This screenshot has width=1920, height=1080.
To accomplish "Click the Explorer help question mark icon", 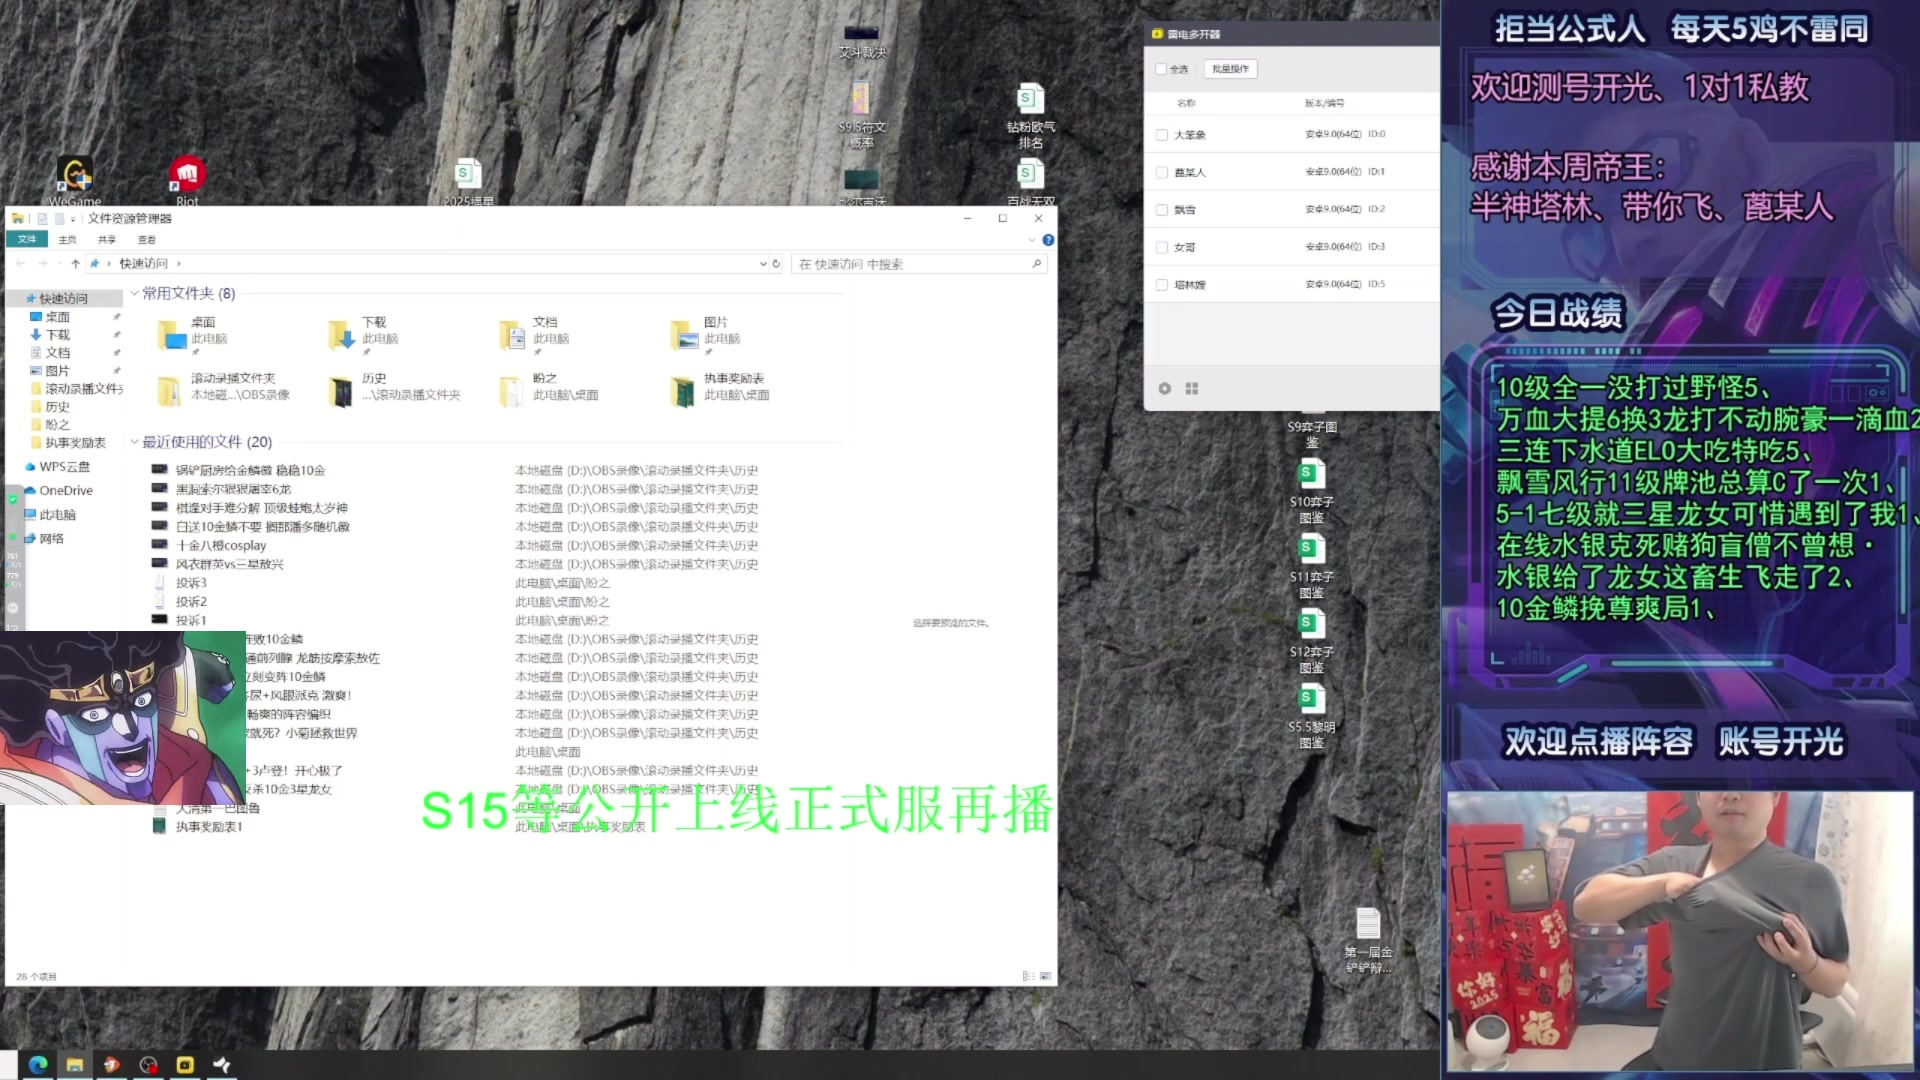I will click(1048, 240).
